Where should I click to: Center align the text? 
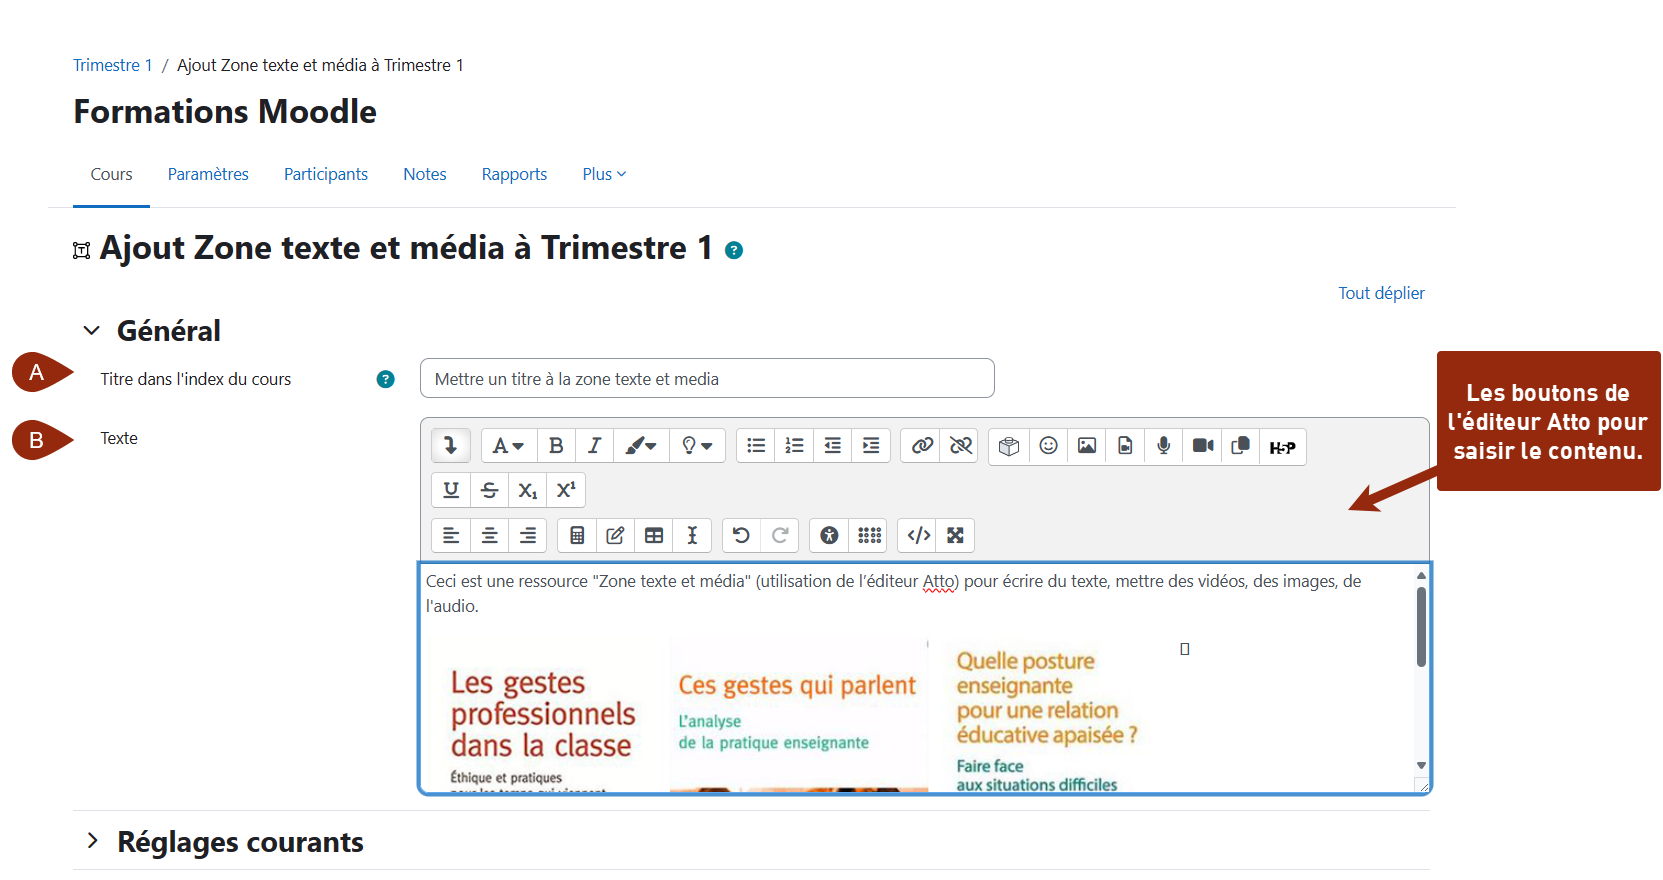[x=489, y=535]
